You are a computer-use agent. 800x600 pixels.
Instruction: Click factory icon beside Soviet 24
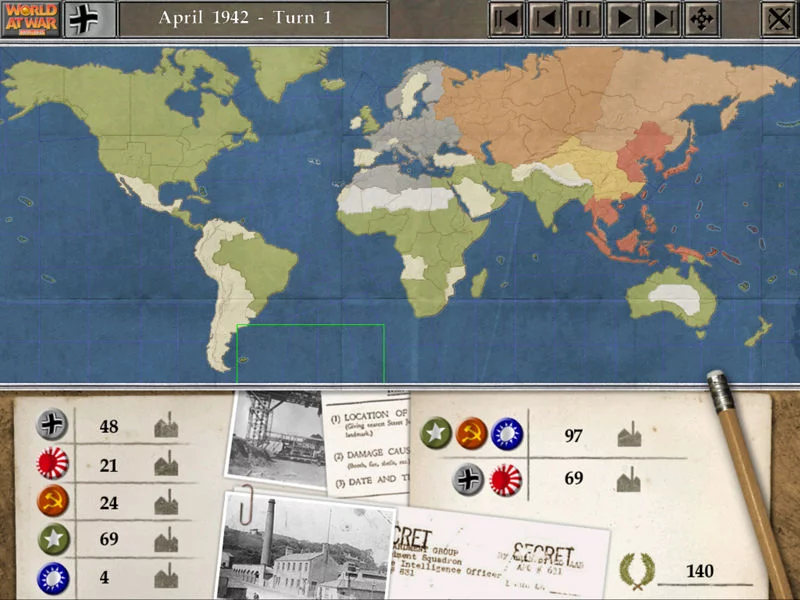[166, 502]
